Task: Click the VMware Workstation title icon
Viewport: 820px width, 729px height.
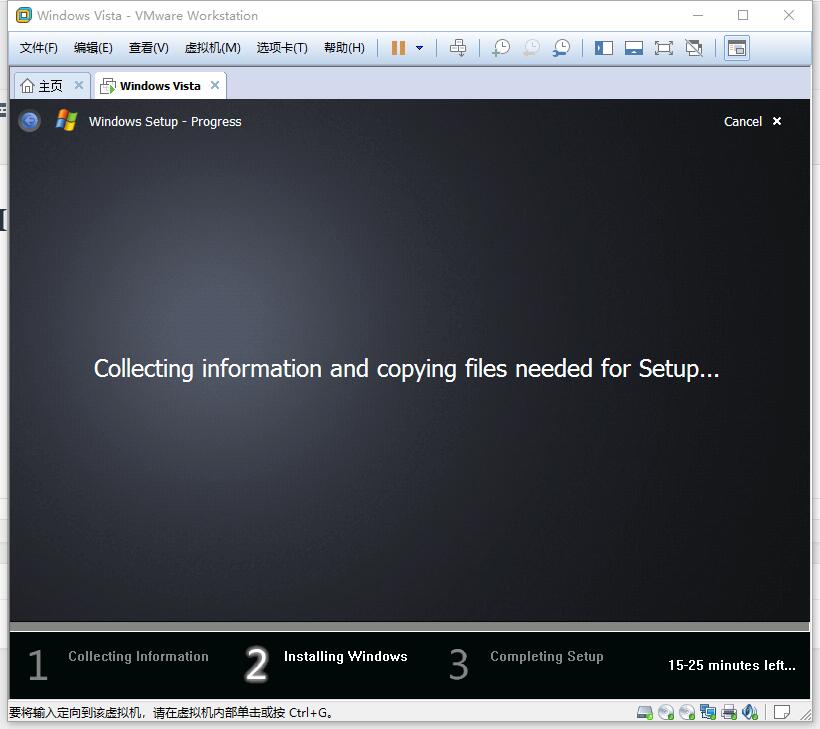Action: (24, 15)
